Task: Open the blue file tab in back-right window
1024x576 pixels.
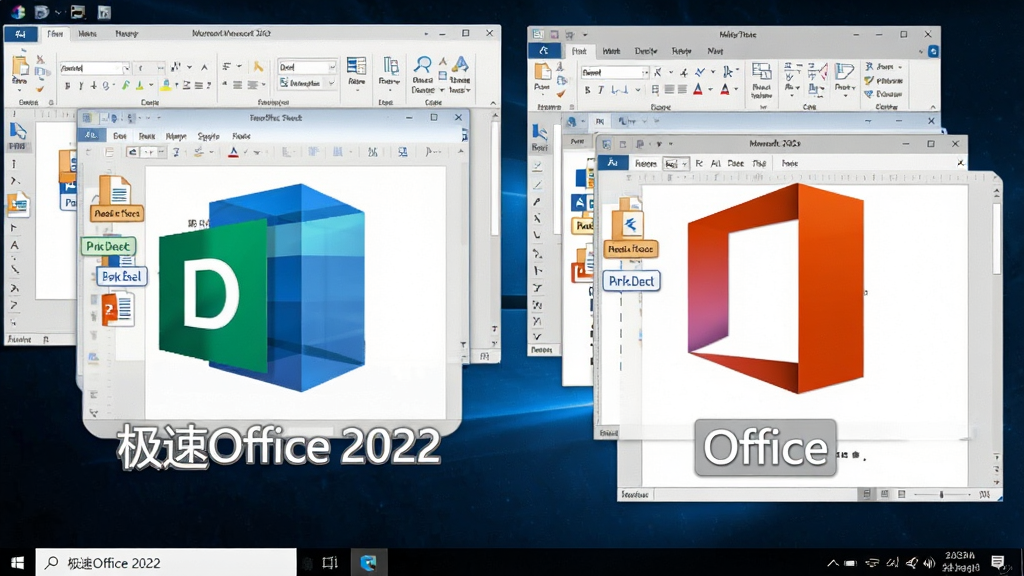Action: [x=544, y=51]
